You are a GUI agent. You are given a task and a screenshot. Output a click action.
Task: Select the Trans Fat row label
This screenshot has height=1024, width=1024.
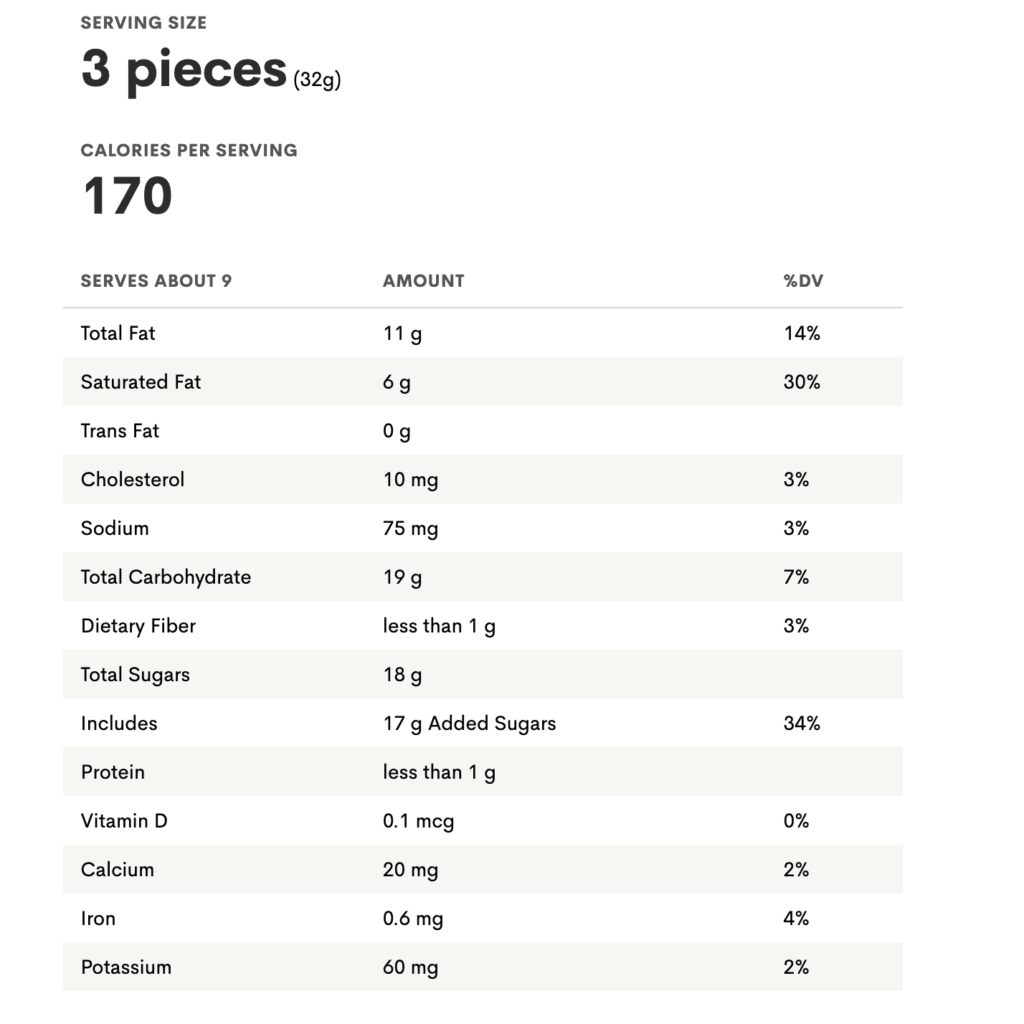click(120, 431)
